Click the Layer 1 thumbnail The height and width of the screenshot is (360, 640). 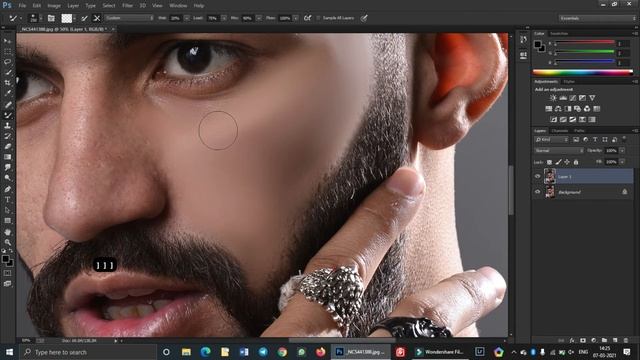tap(550, 176)
